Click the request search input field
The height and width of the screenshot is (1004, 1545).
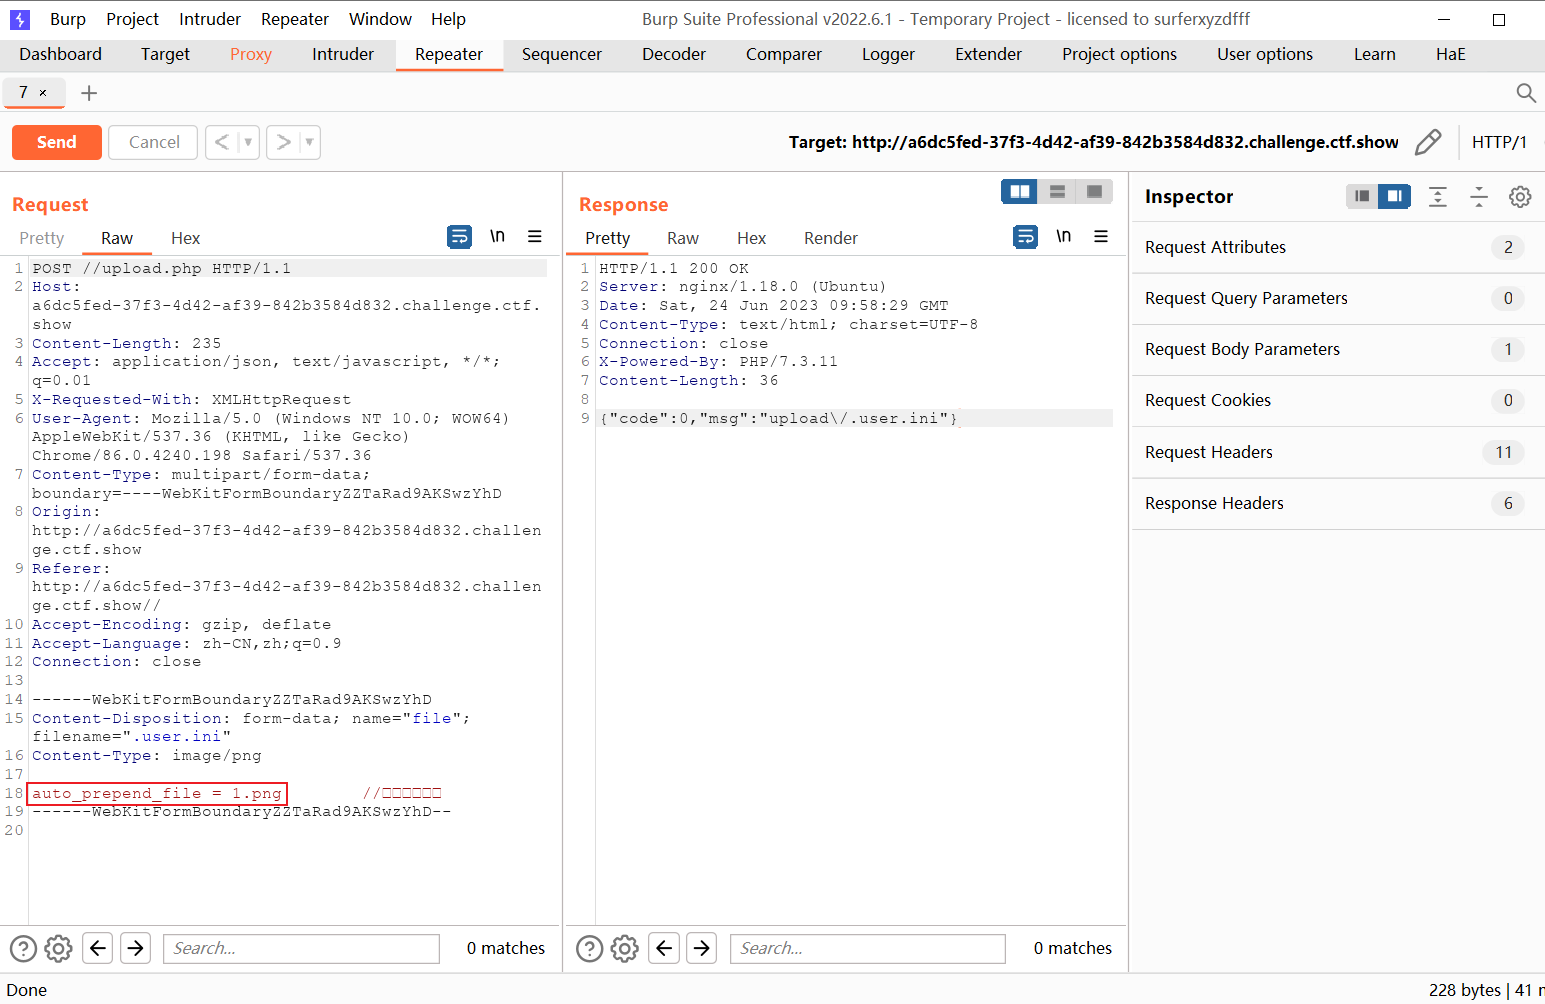301,948
